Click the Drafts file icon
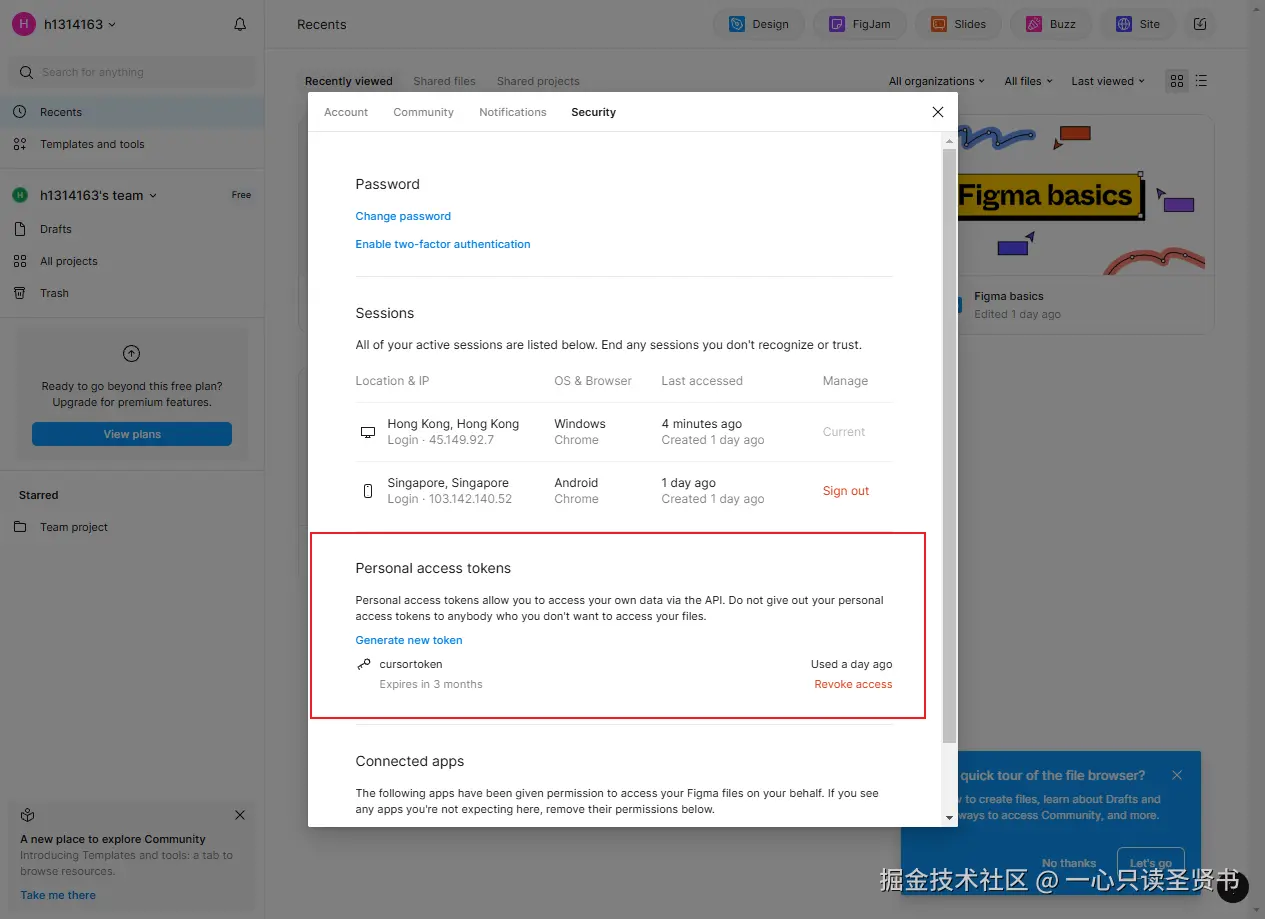Viewport: 1265px width, 919px height. (x=20, y=229)
